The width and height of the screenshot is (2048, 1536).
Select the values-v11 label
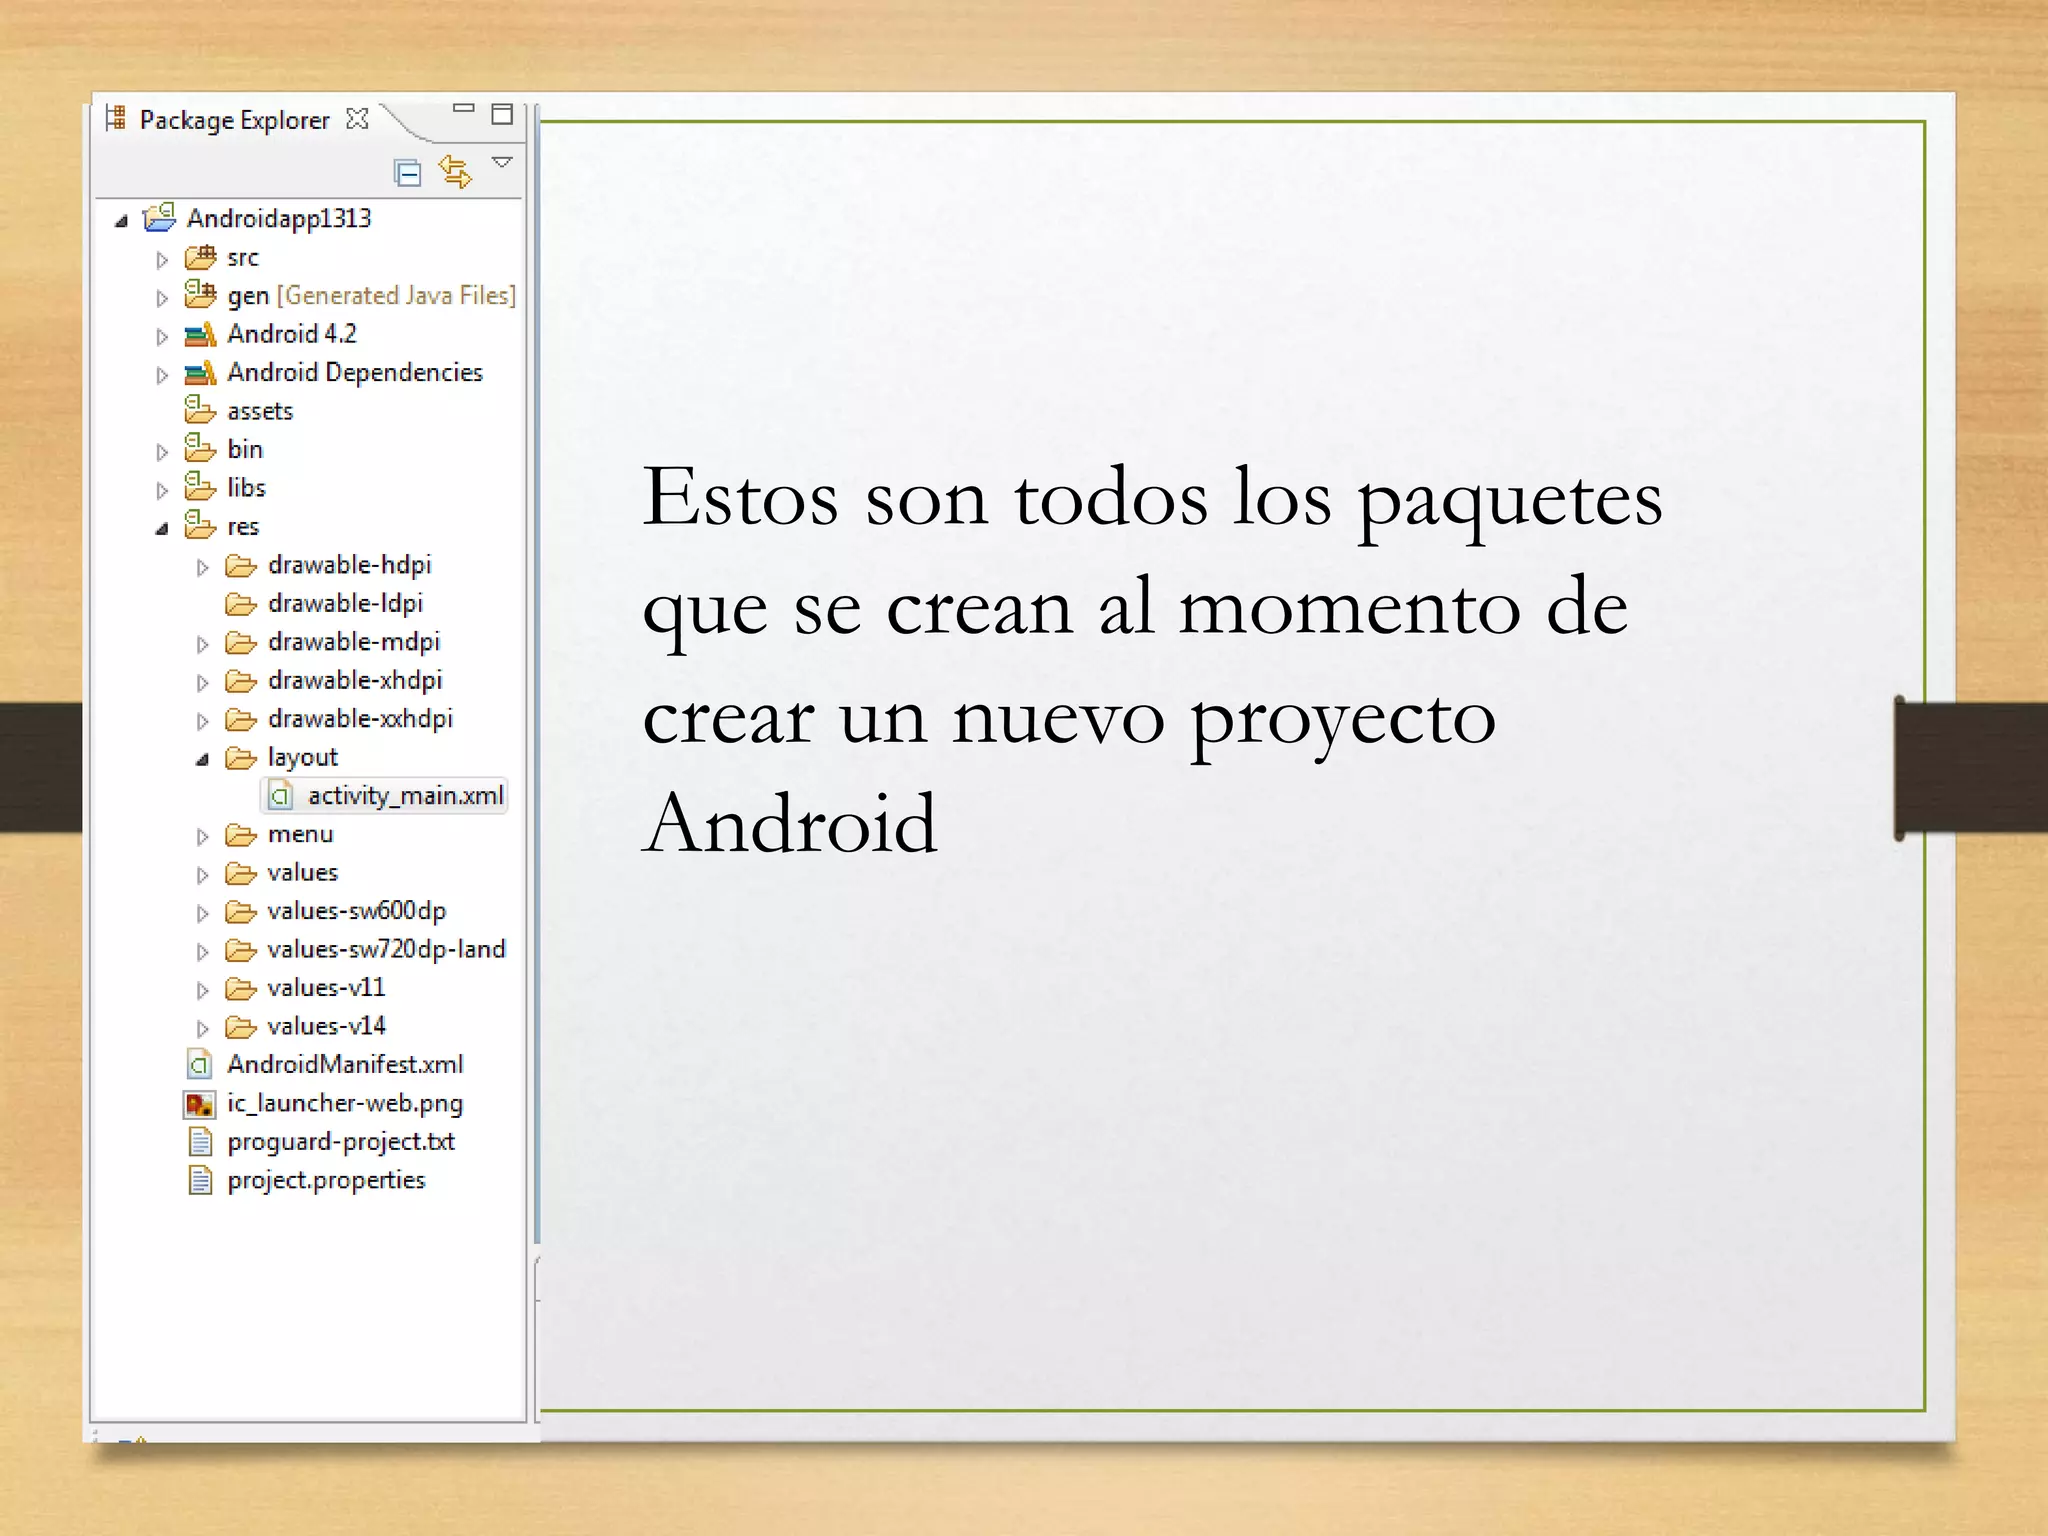326,988
